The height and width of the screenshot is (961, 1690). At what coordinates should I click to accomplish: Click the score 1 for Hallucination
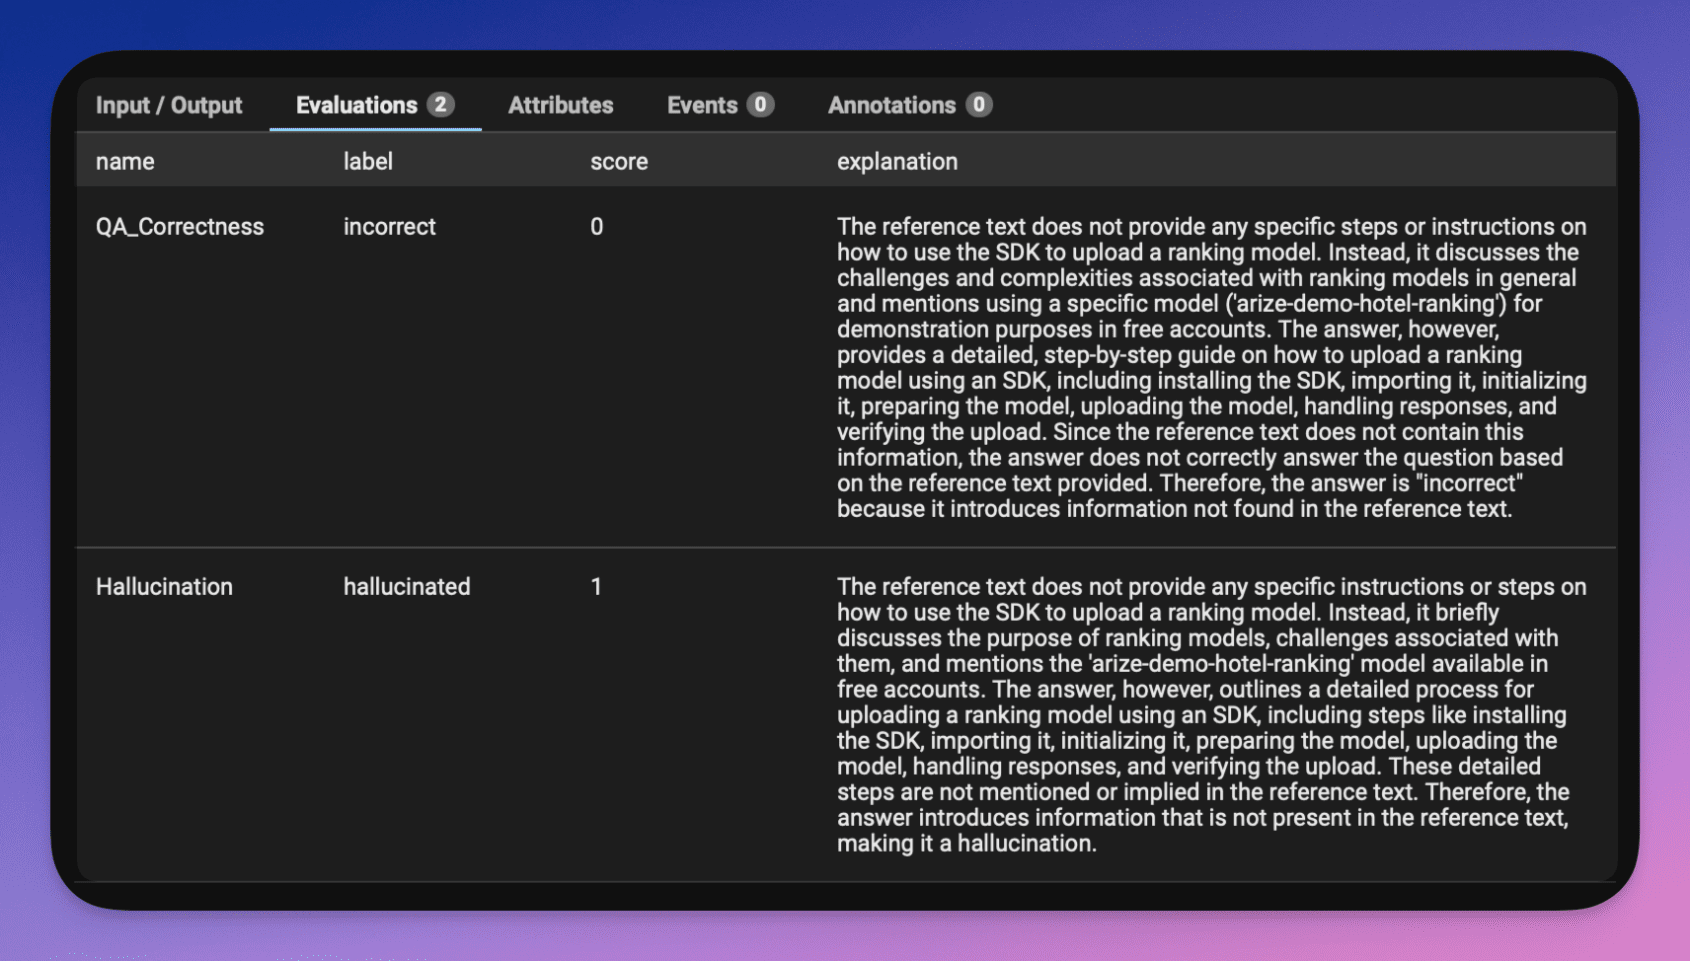pos(596,587)
